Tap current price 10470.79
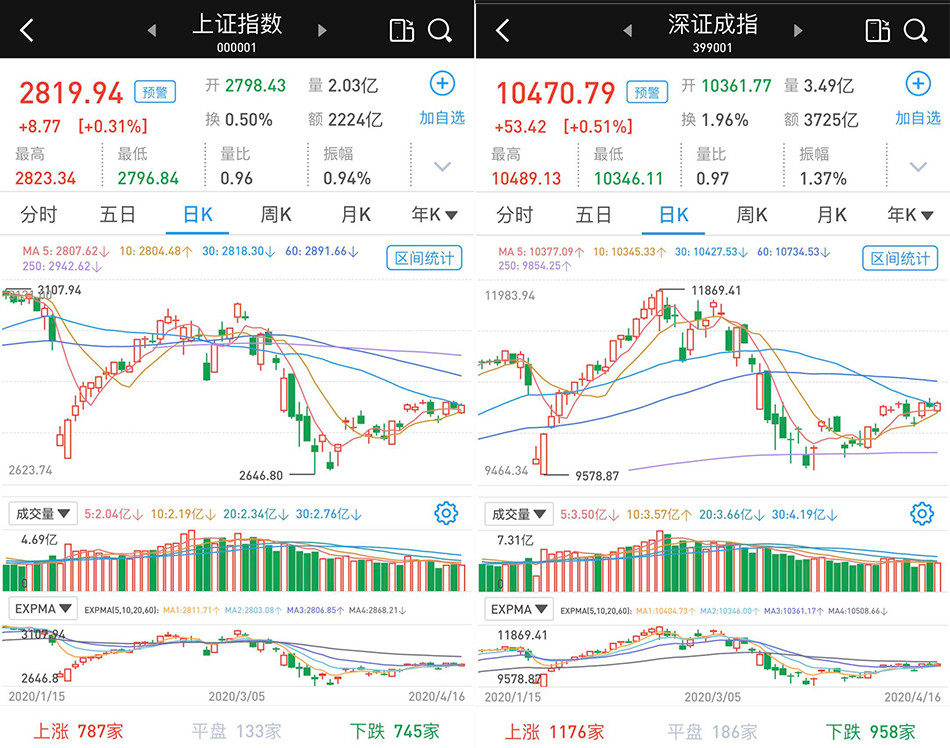Screen dimensions: 950x748 pyautogui.click(x=556, y=93)
